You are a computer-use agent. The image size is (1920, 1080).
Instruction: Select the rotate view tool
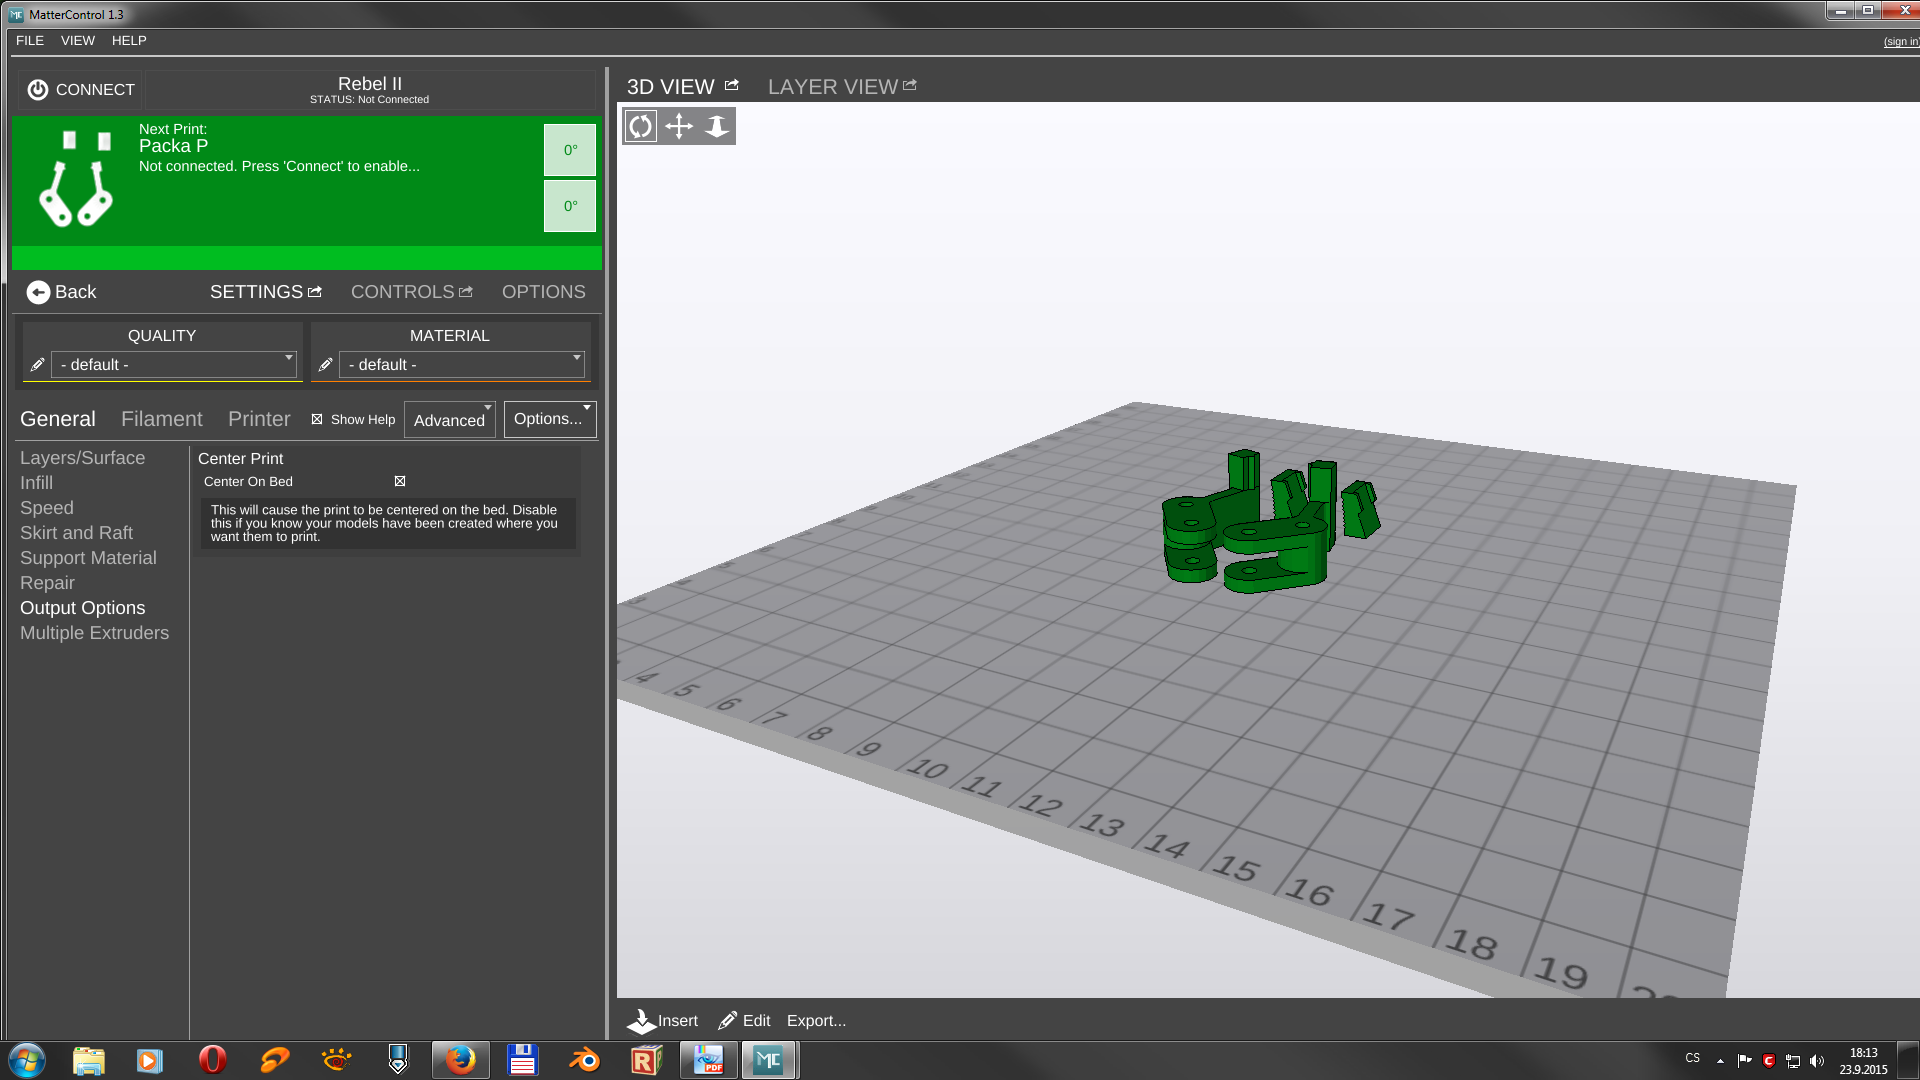641,126
